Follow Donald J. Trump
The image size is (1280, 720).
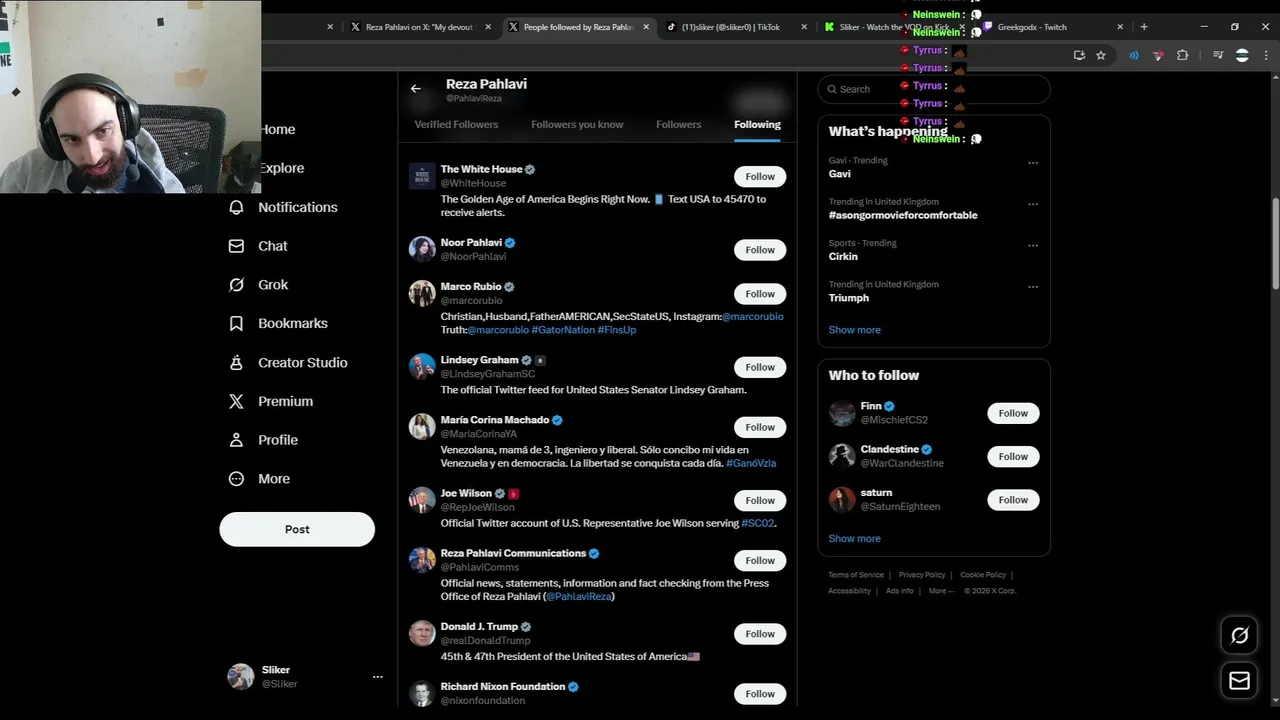[760, 634]
